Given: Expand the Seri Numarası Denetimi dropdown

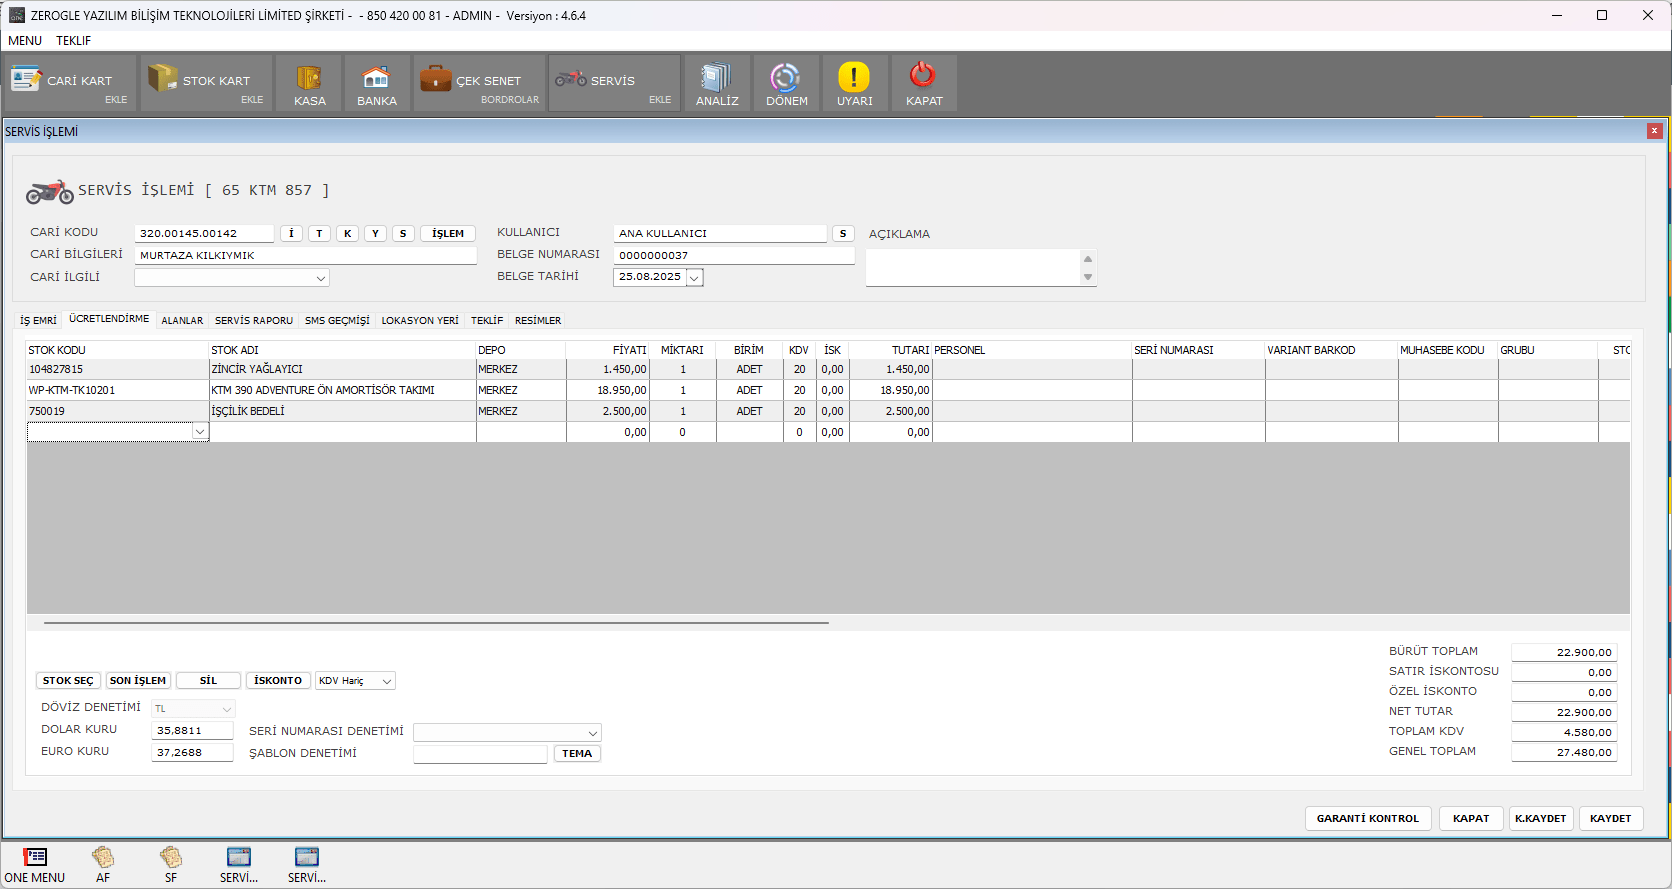Looking at the screenshot, I should (592, 733).
